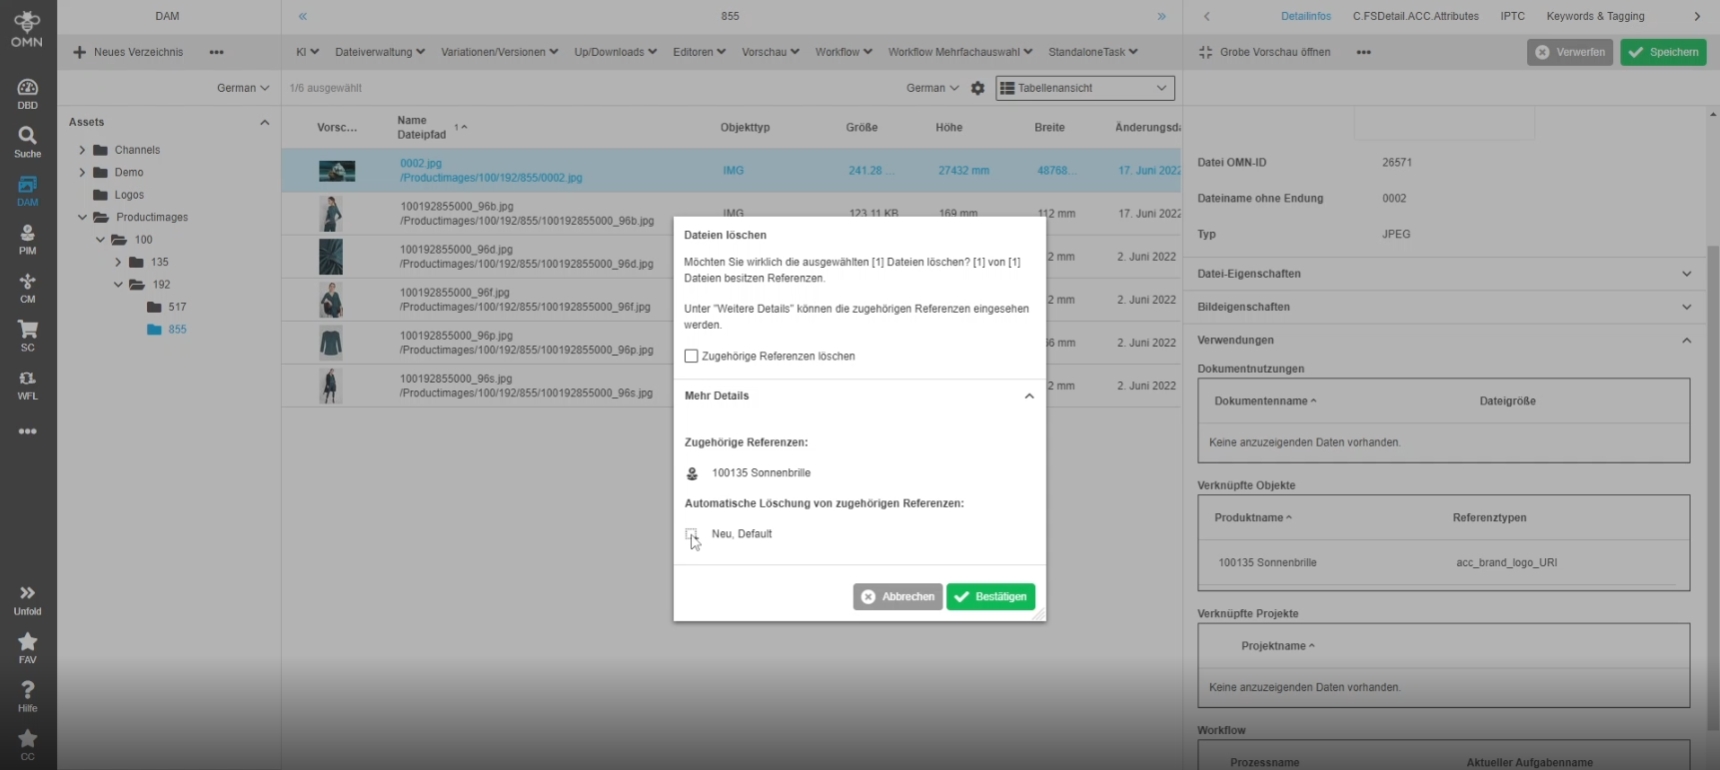Click Neues Verzeichnis button

pos(128,52)
